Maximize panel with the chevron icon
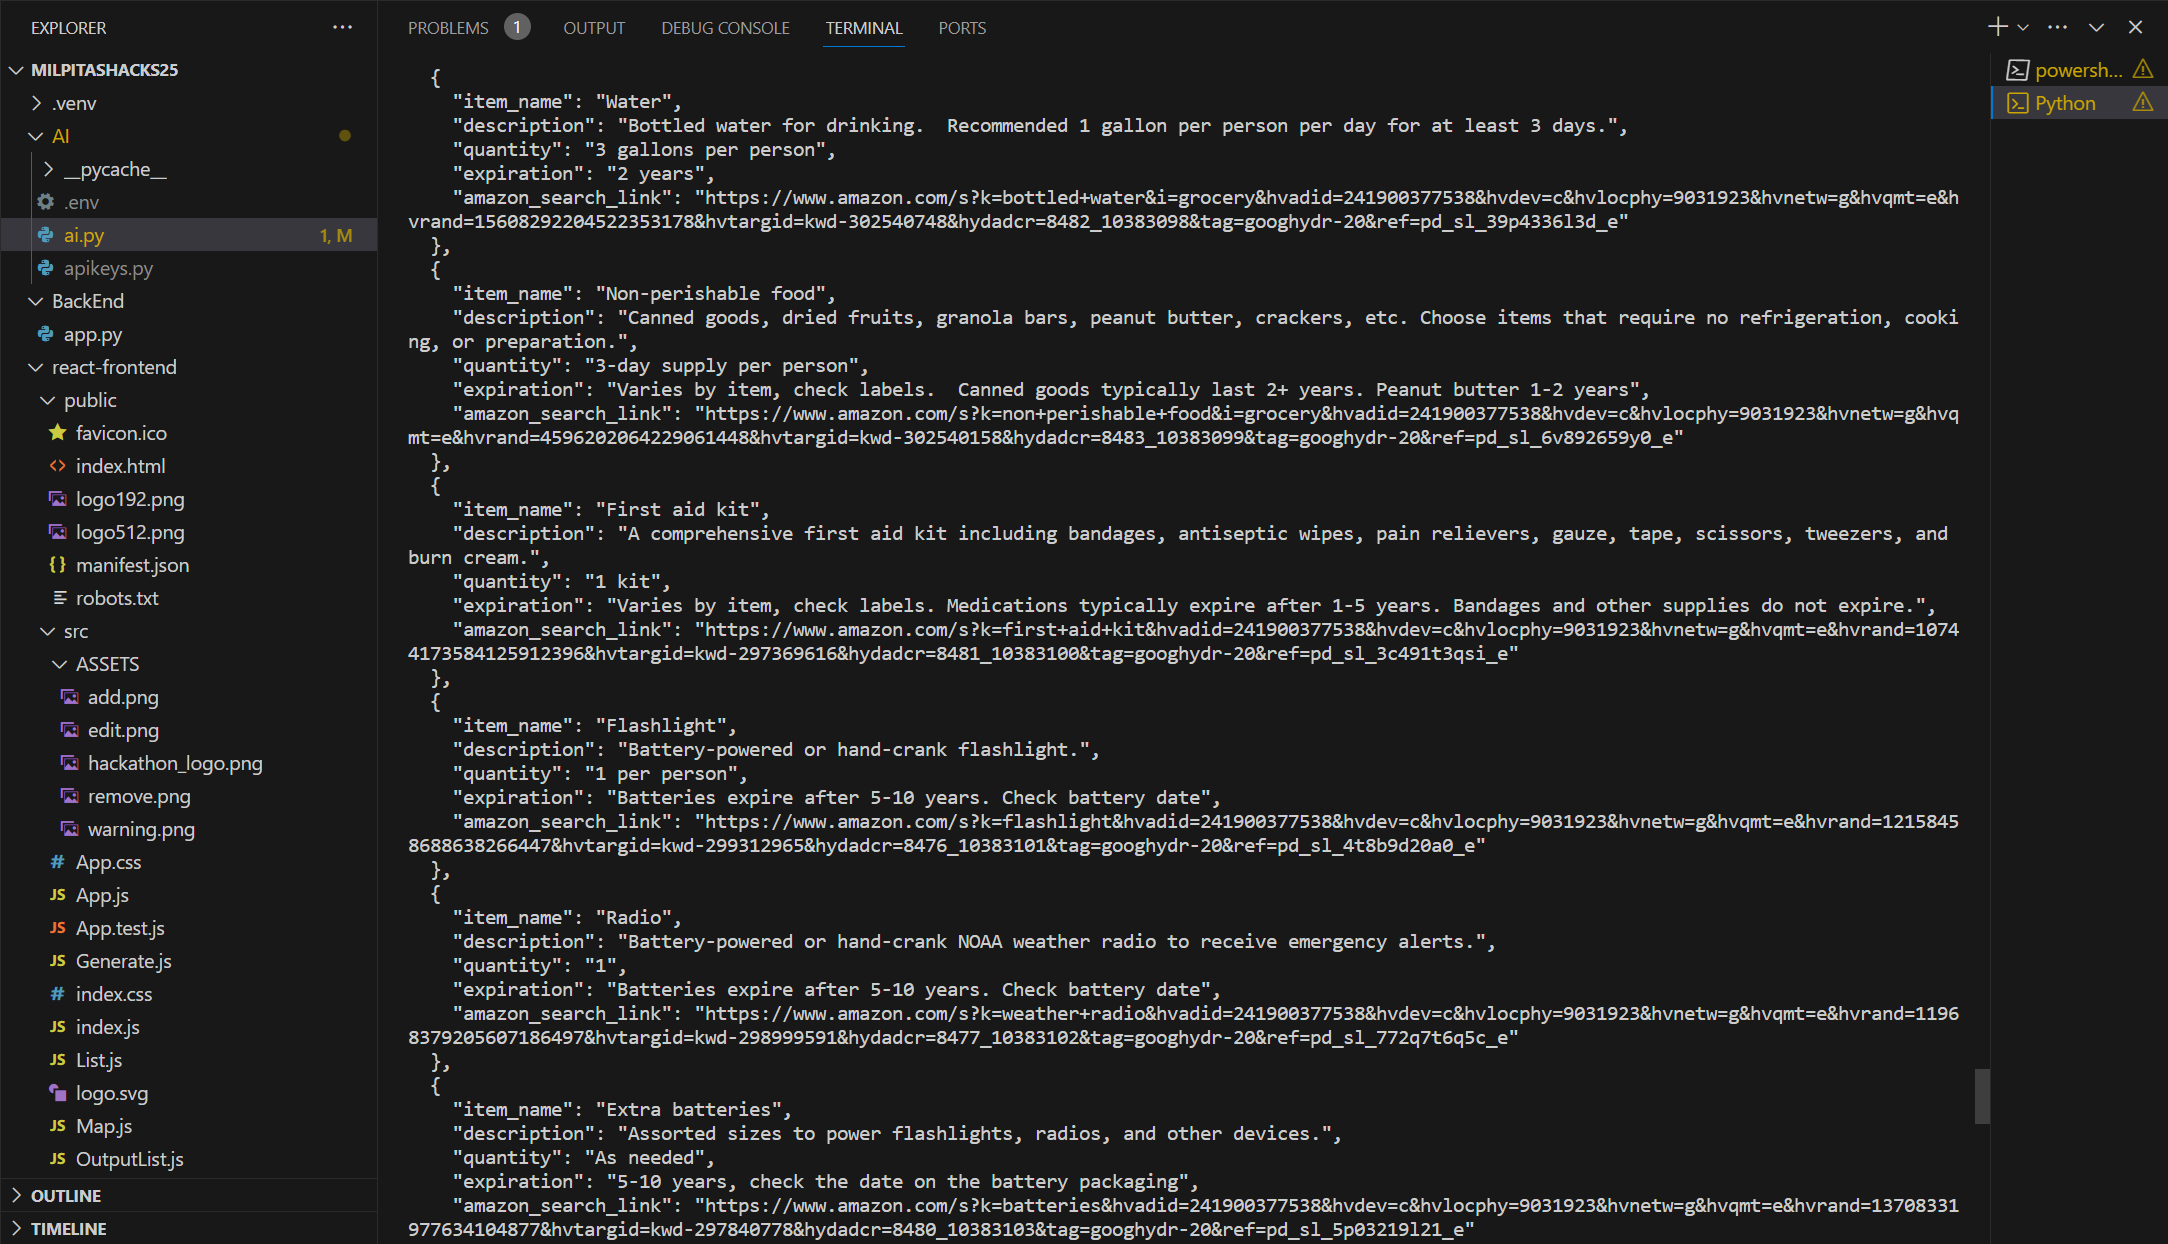Viewport: 2168px width, 1244px height. (x=2096, y=28)
